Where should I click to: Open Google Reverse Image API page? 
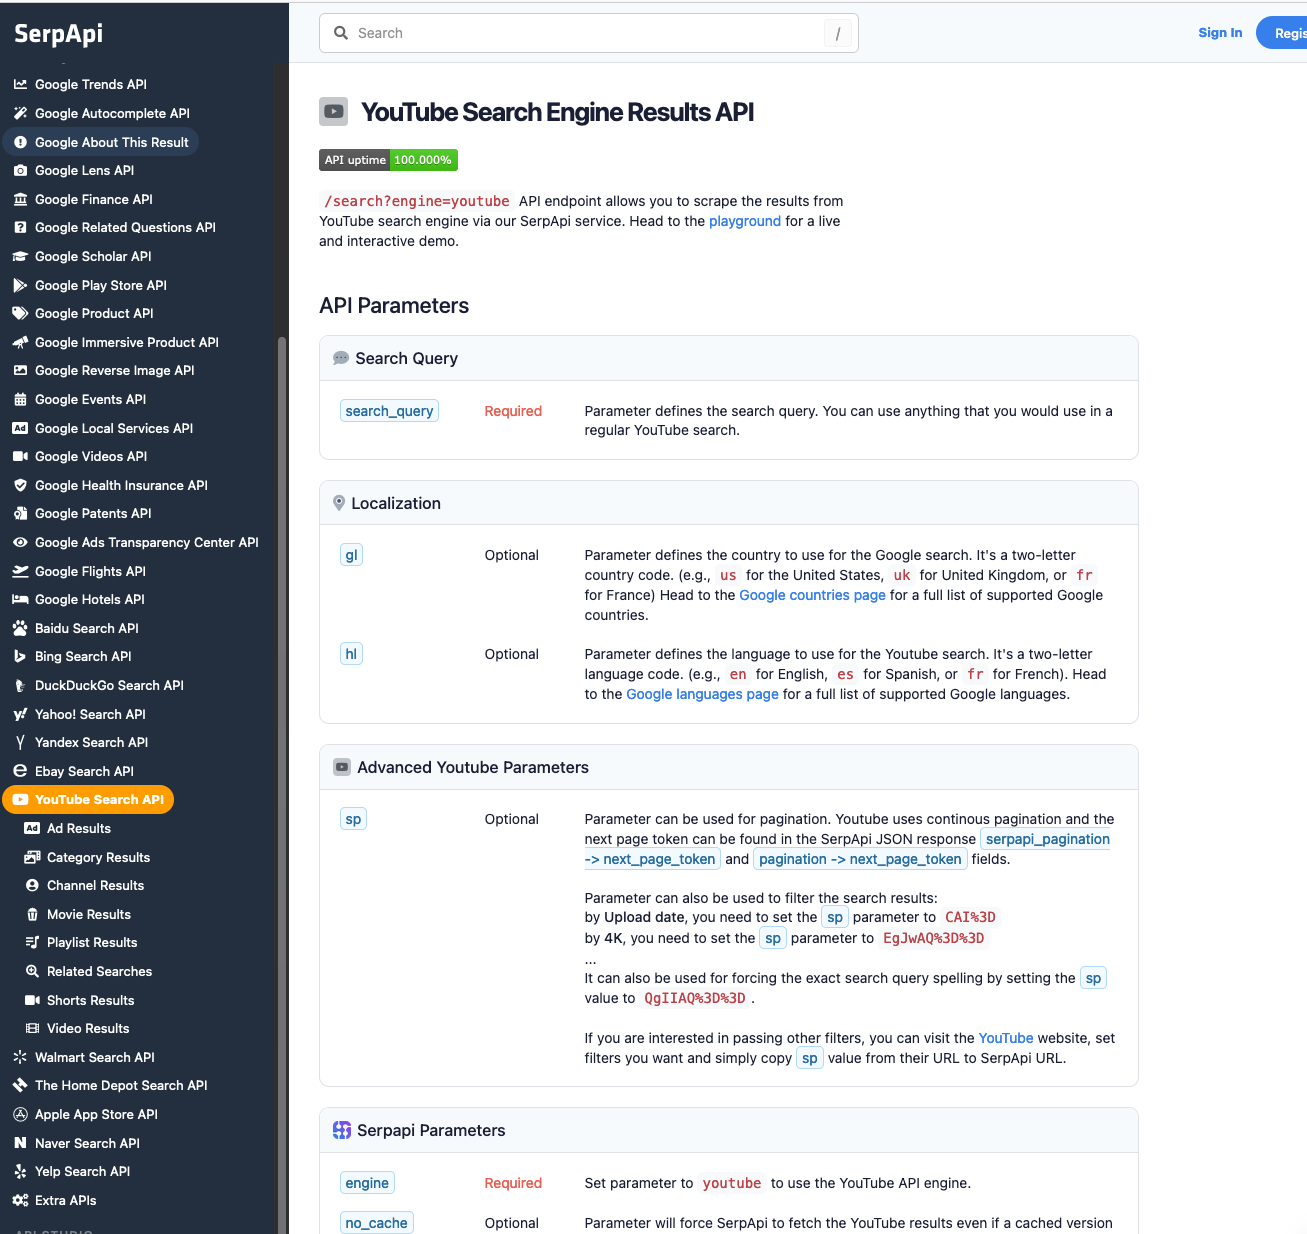(x=114, y=371)
